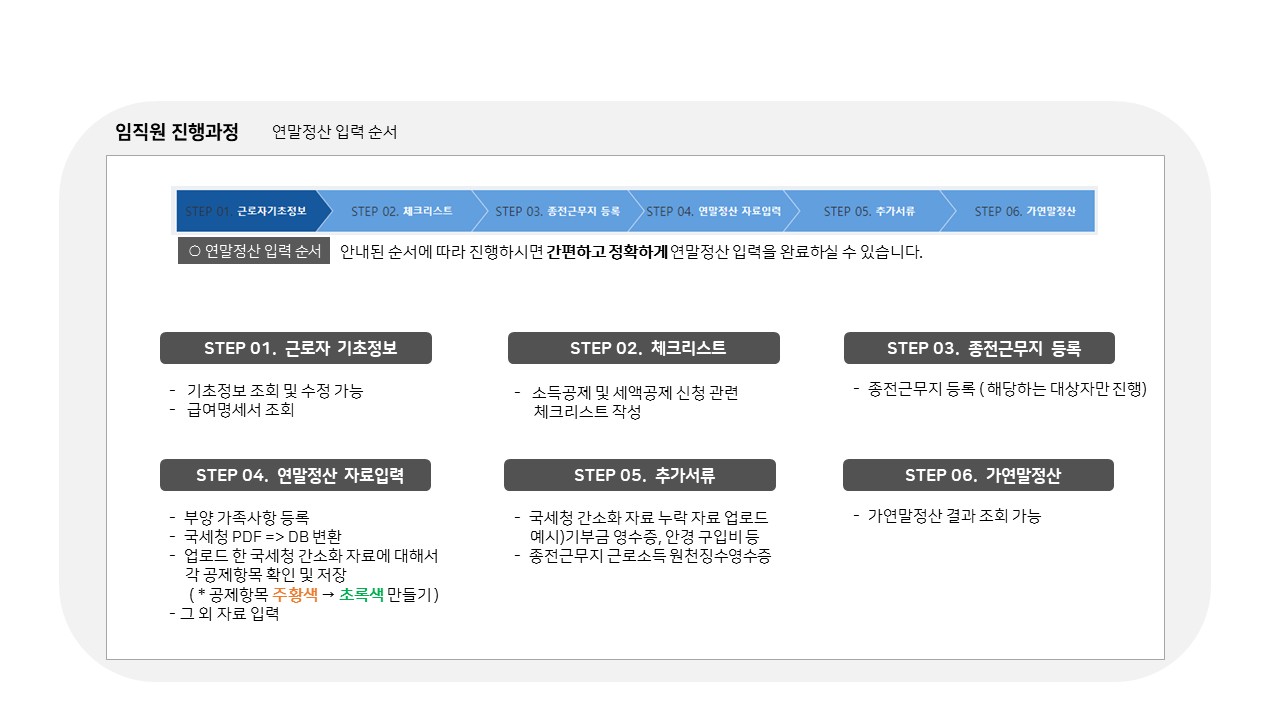Screen dimensions: 1280x720
Task: Select the STEP 03 종전근무지 등록 step arrow
Action: point(560,211)
